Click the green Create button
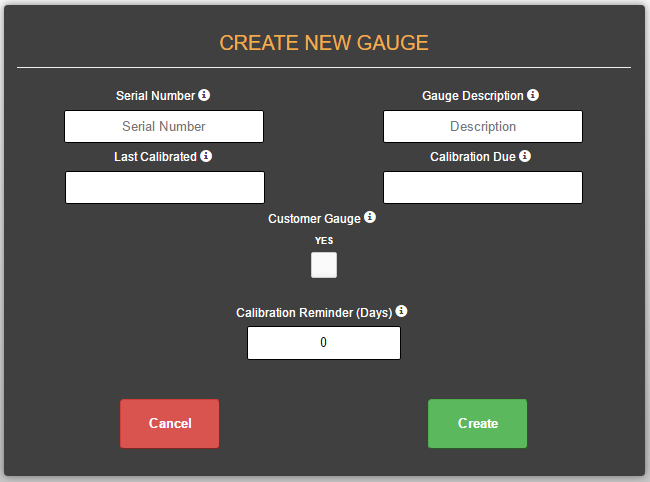The image size is (650, 482). pyautogui.click(x=478, y=423)
